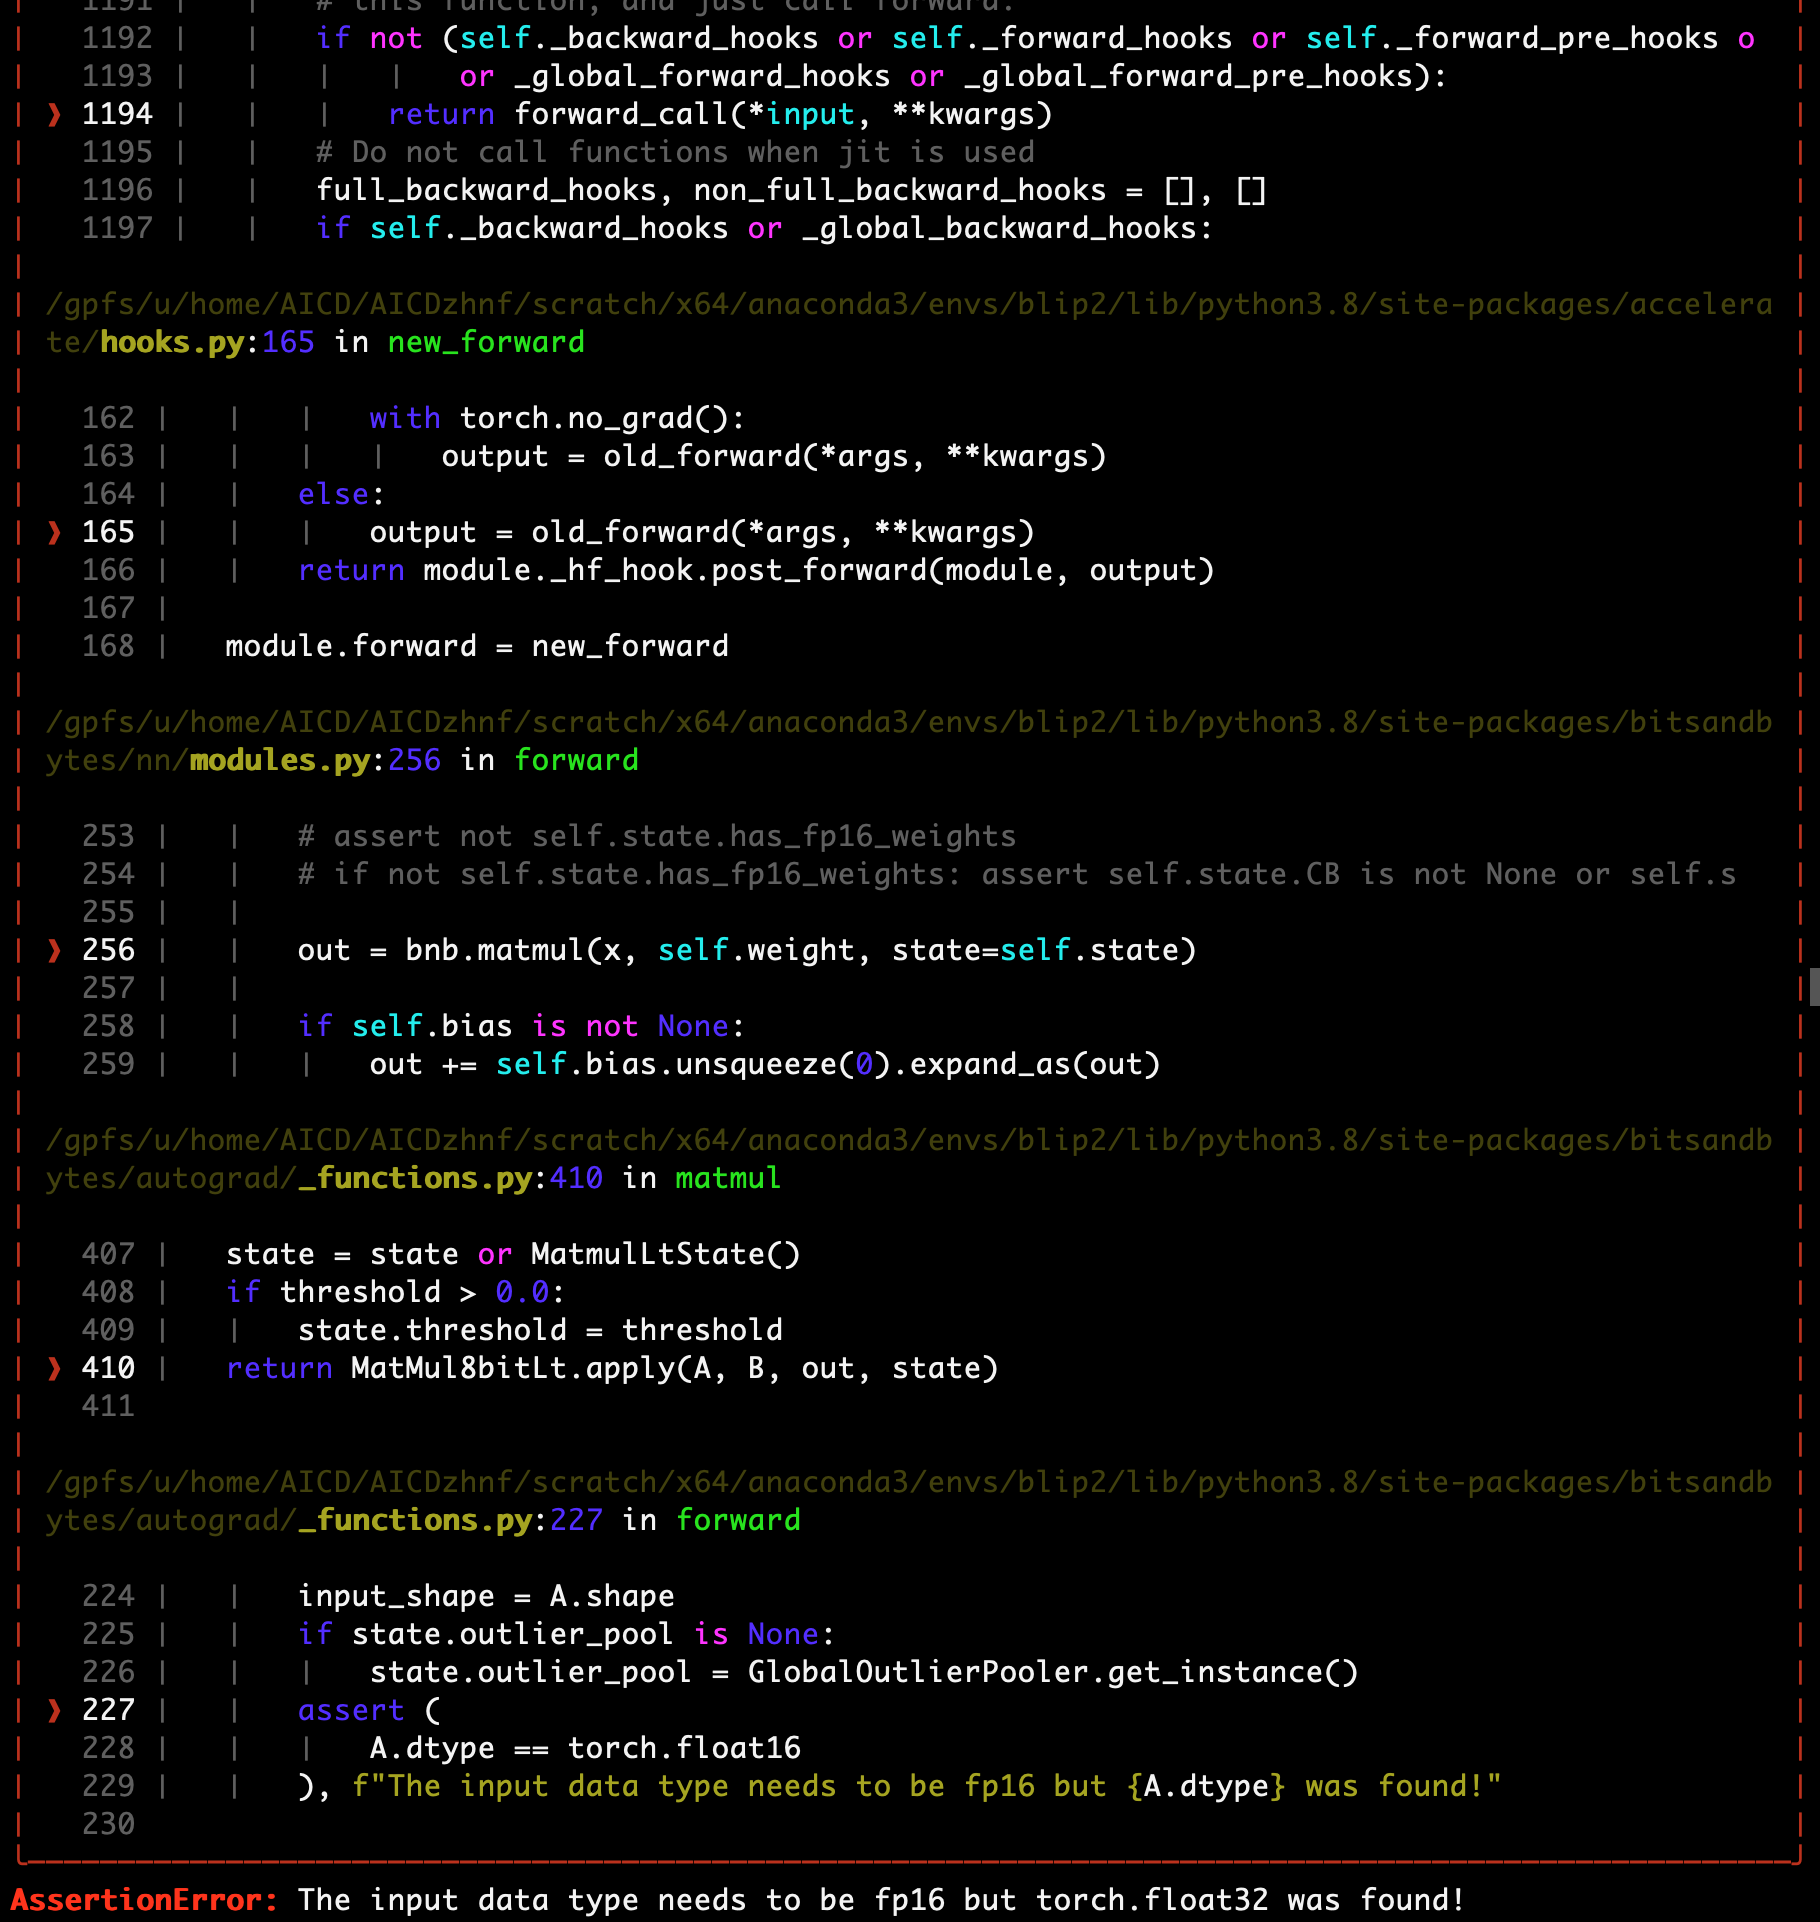Click 'out += self.bias.unsqueeze(0)' line

pos(765,1064)
